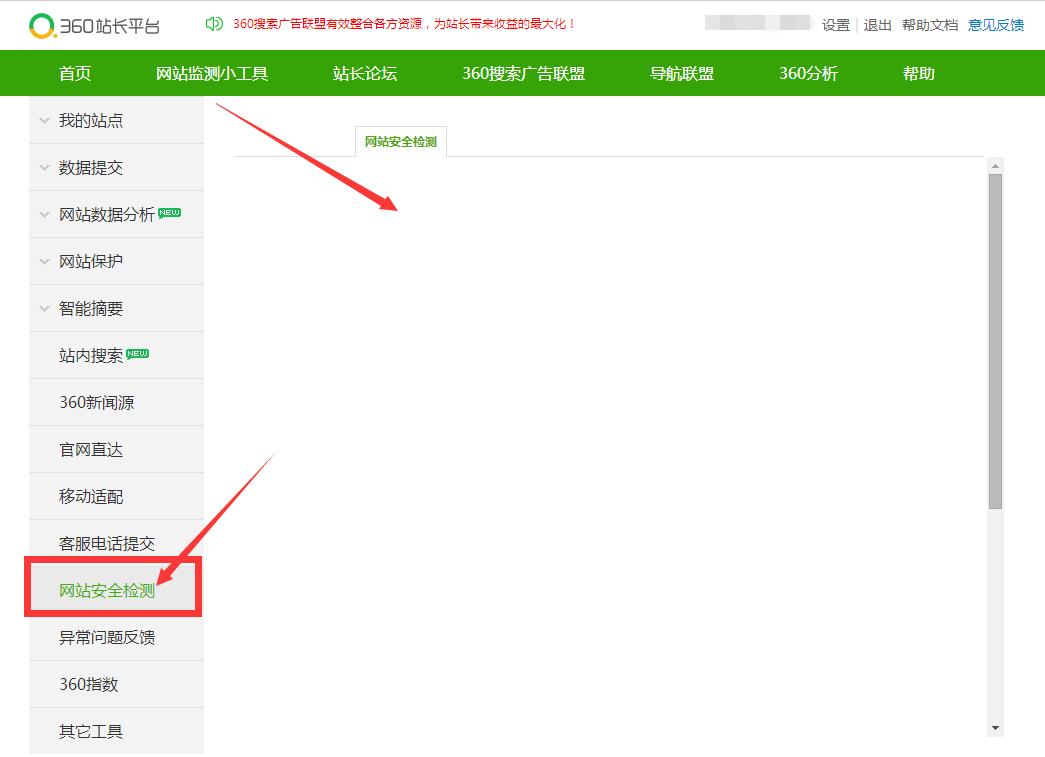Click the green speaker announcement icon
Viewport: 1045px width, 757px height.
coord(213,24)
